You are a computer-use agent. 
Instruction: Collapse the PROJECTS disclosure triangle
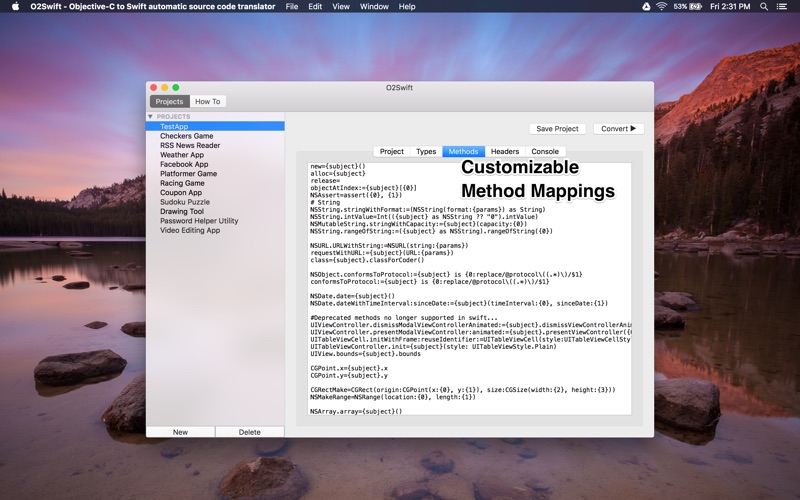[150, 117]
